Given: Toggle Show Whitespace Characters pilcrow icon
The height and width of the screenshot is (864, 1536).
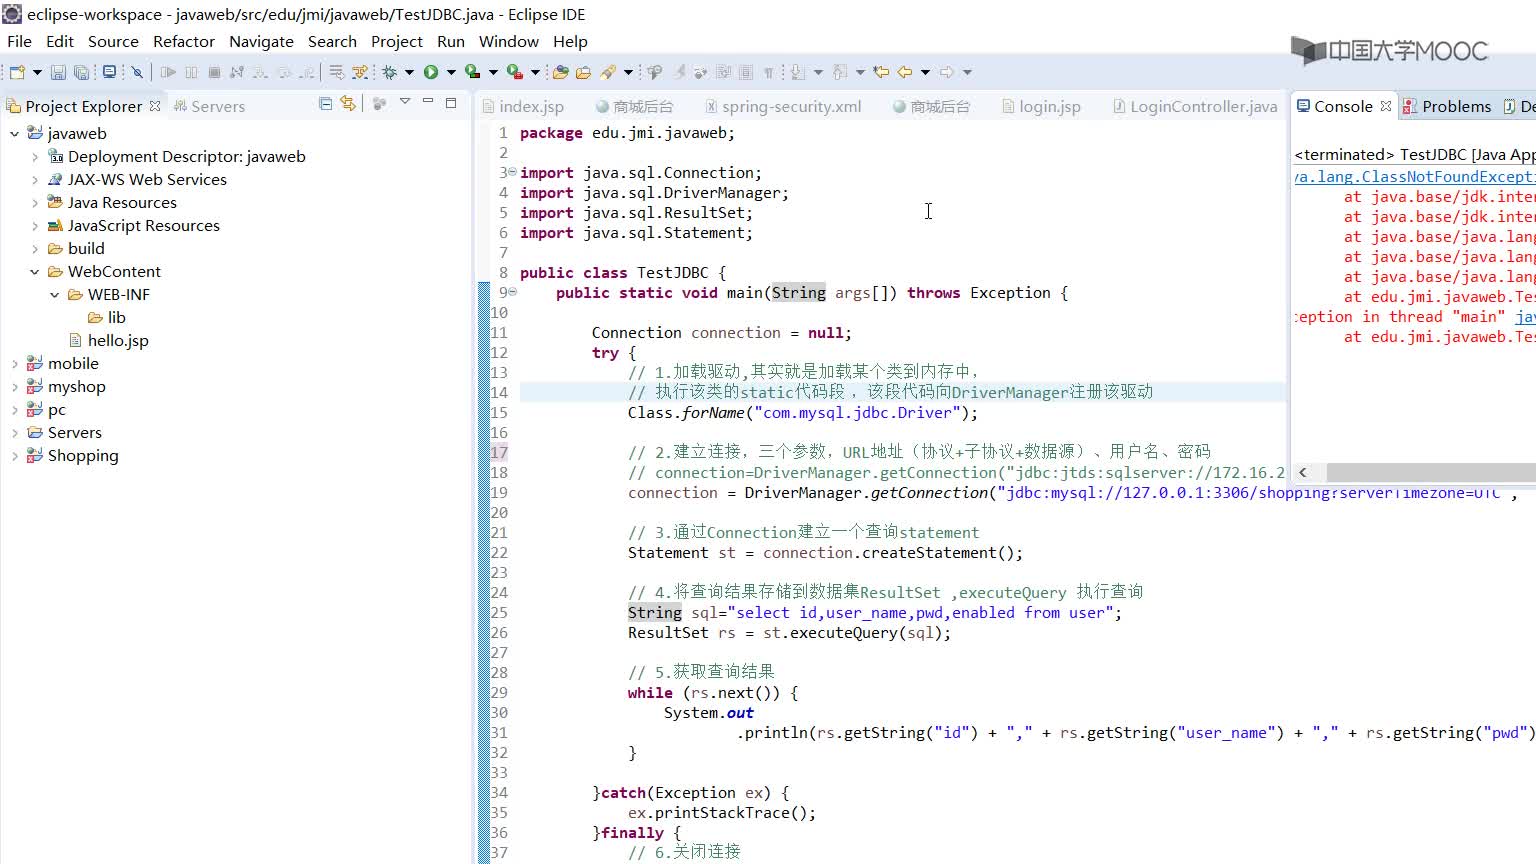Looking at the screenshot, I should (768, 72).
